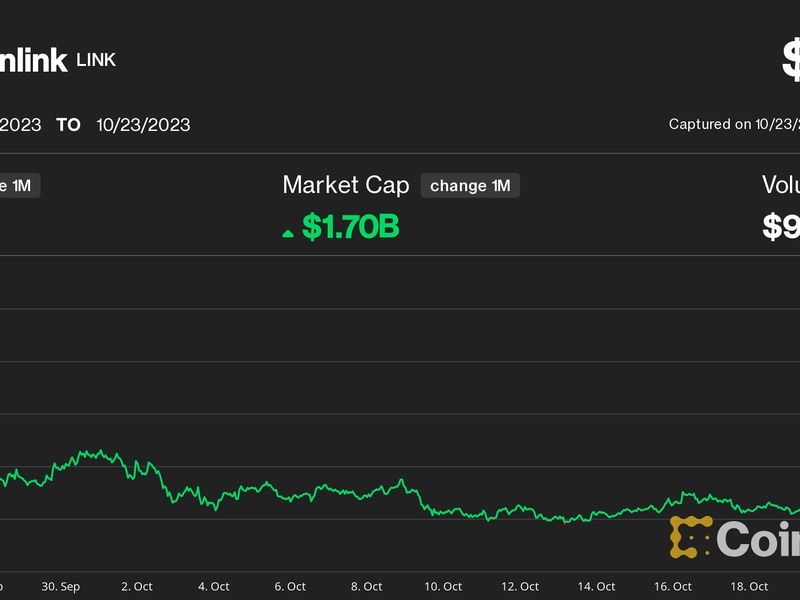Click the '2. Oct' axis label
800x600 pixels.
click(x=137, y=587)
